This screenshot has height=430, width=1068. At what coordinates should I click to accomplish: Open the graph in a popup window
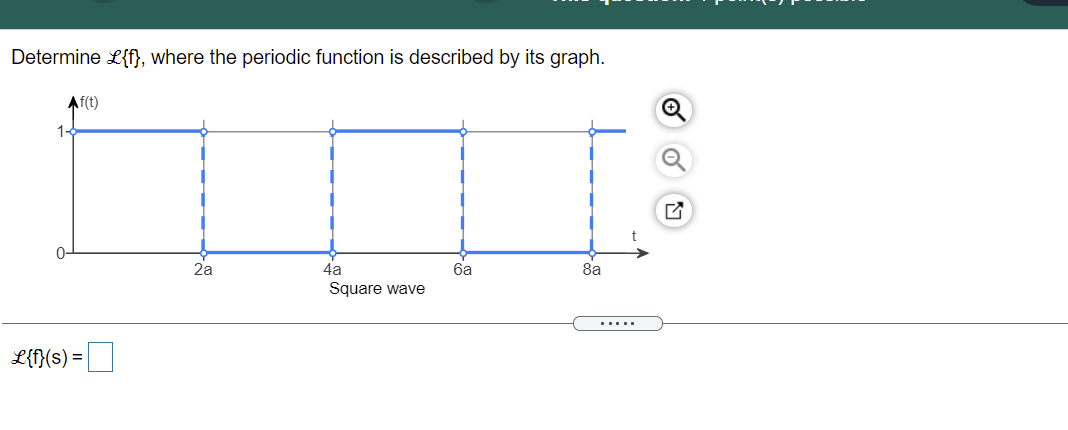tap(674, 211)
